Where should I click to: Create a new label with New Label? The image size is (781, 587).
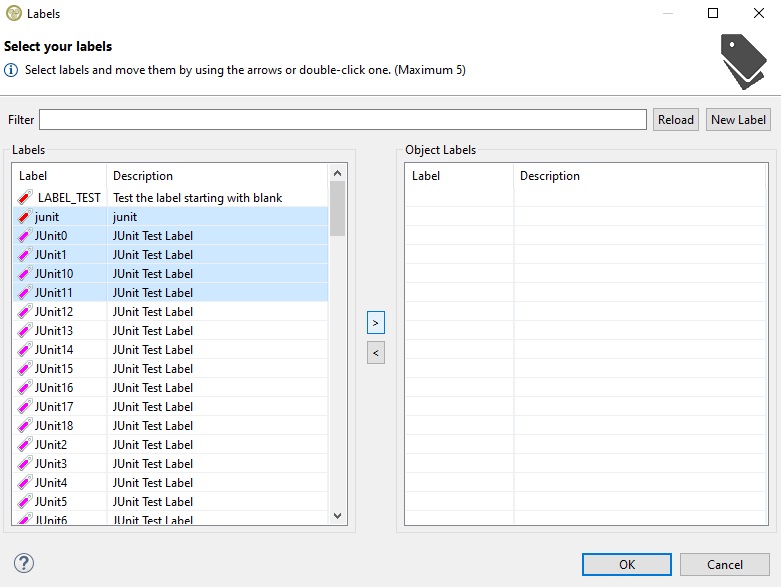tap(738, 120)
